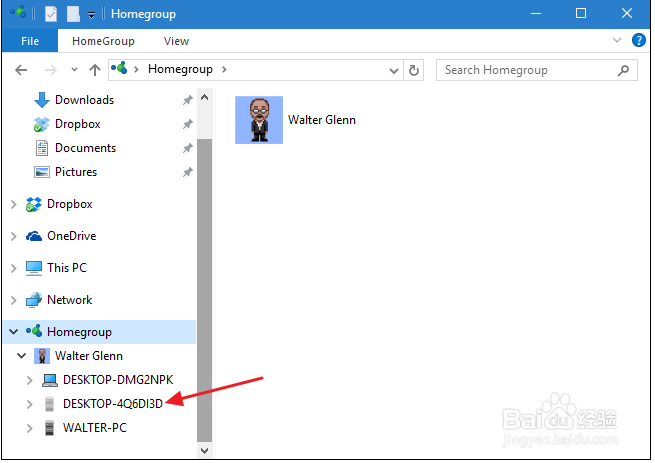The width and height of the screenshot is (655, 463).
Task: Select Network in navigation pane
Action: [69, 300]
